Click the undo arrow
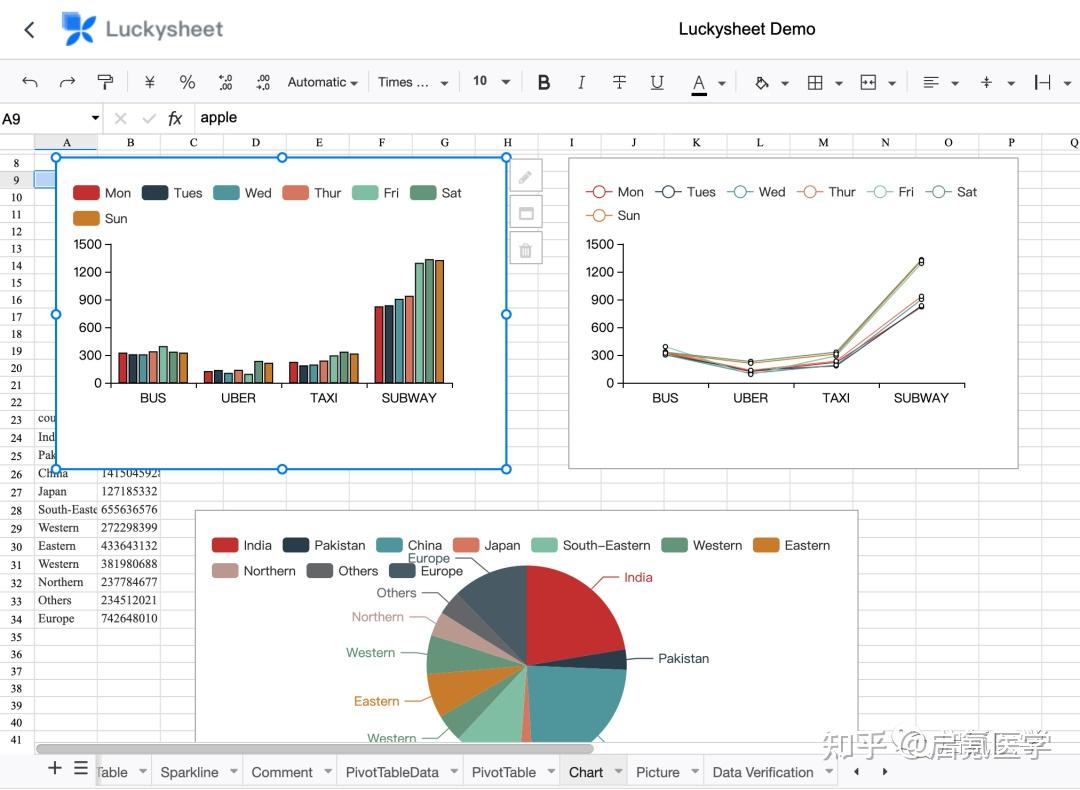The width and height of the screenshot is (1080, 790). (28, 82)
